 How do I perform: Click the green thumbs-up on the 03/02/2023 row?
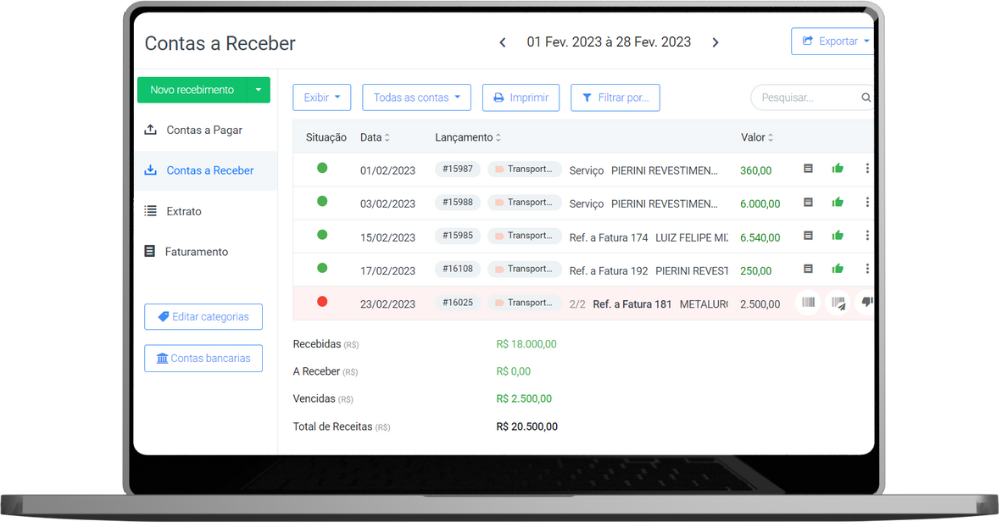tap(838, 202)
